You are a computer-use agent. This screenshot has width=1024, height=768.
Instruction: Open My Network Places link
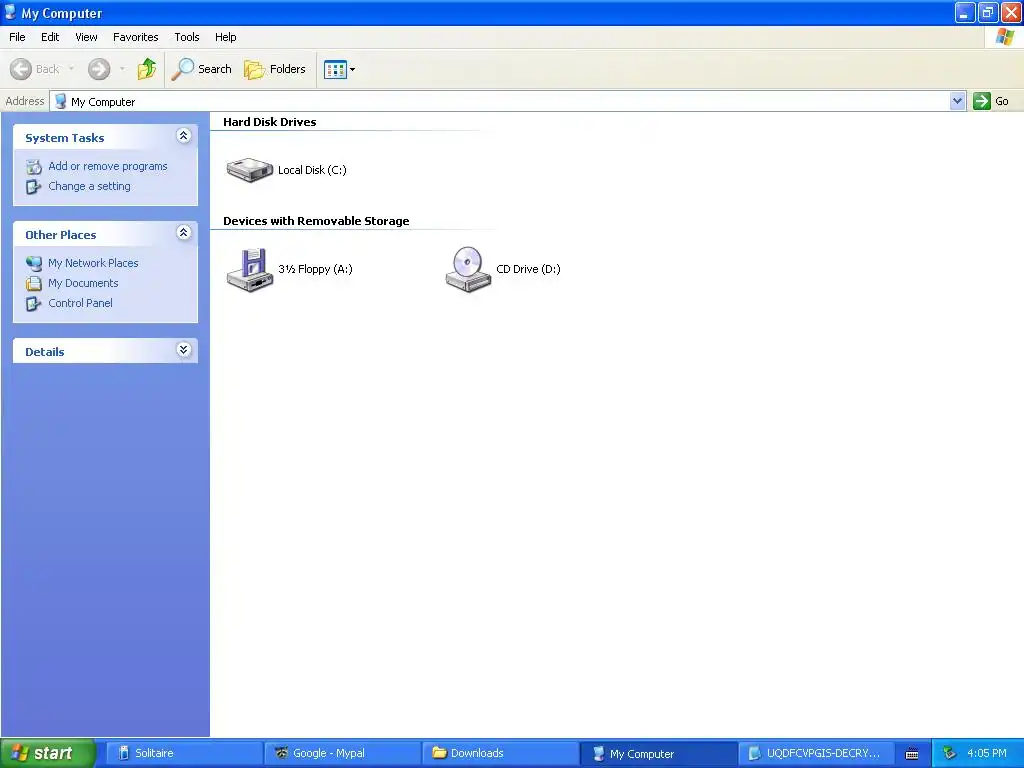tap(93, 263)
